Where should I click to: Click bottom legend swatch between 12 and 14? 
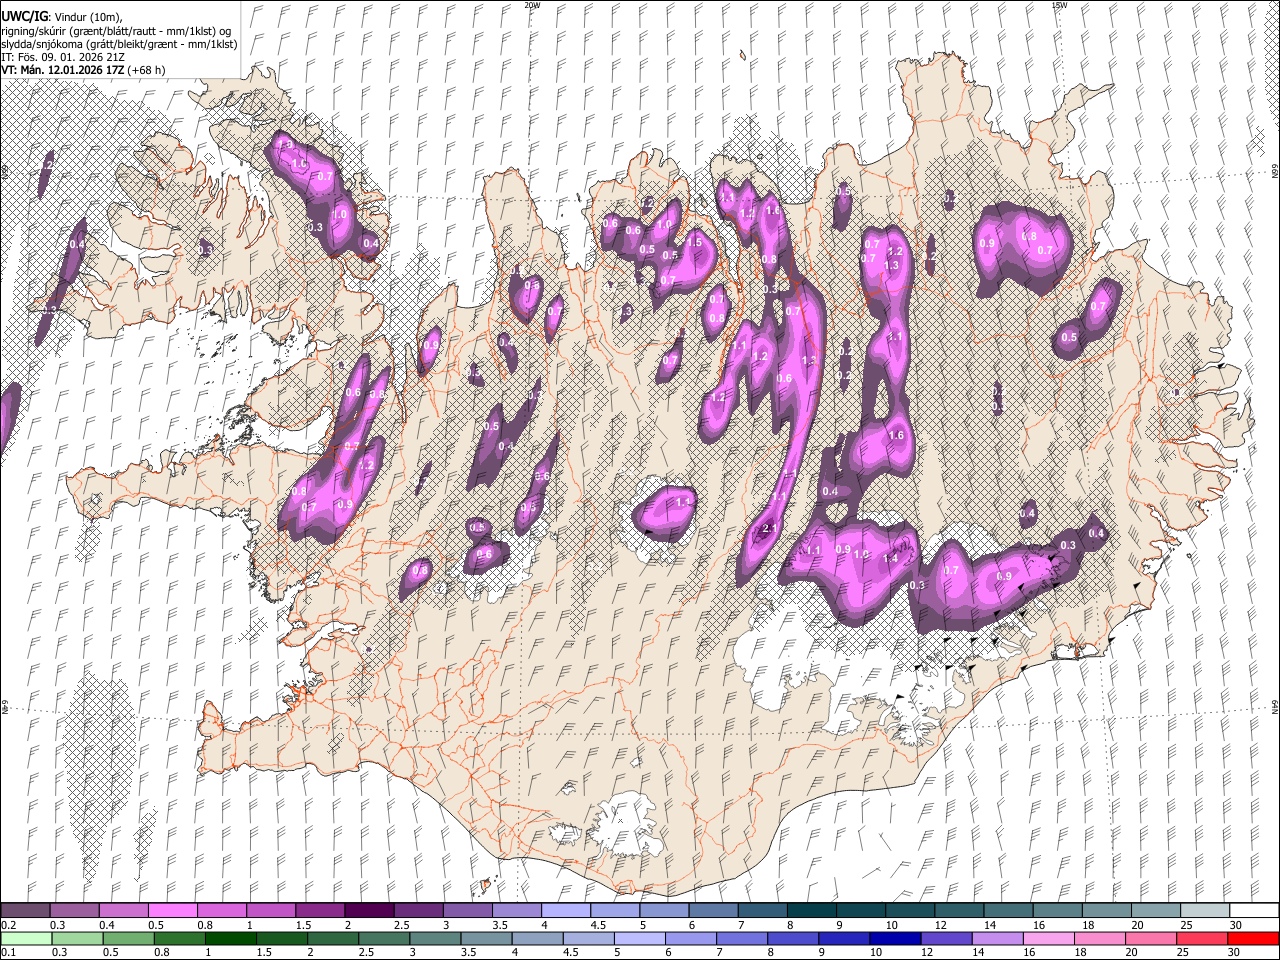point(946,938)
